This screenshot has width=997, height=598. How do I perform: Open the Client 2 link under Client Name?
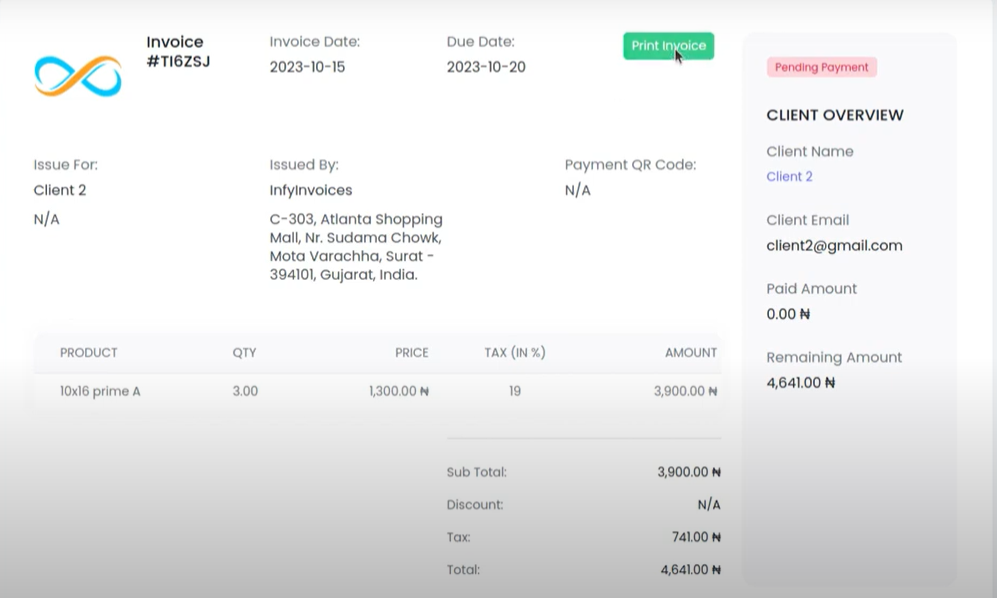coord(789,177)
